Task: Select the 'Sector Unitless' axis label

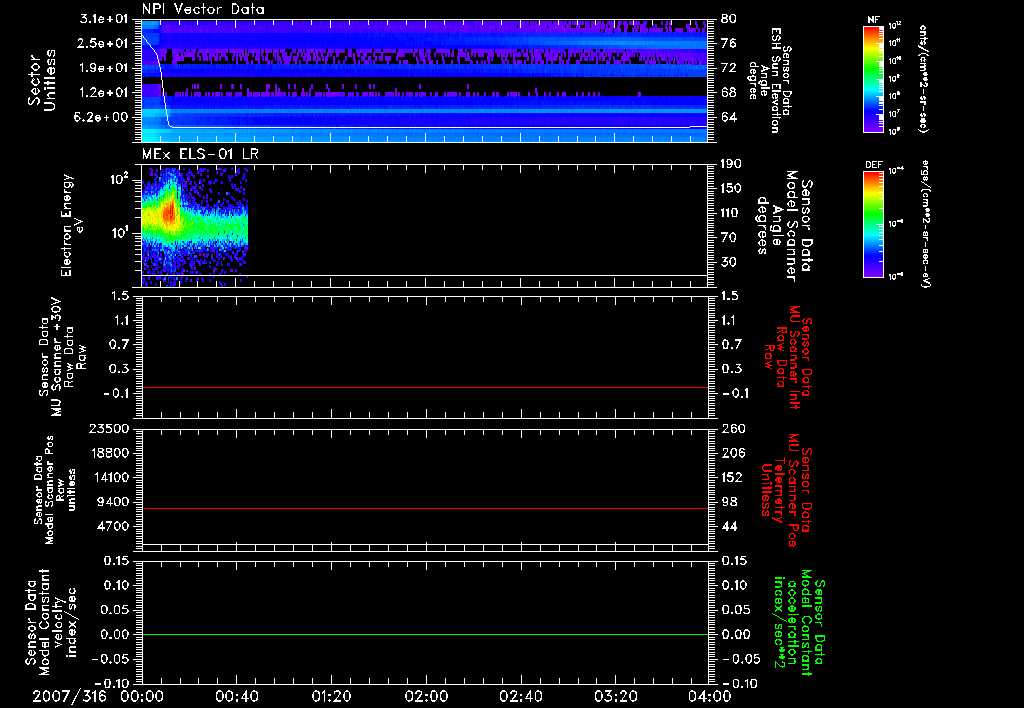Action: pyautogui.click(x=42, y=80)
